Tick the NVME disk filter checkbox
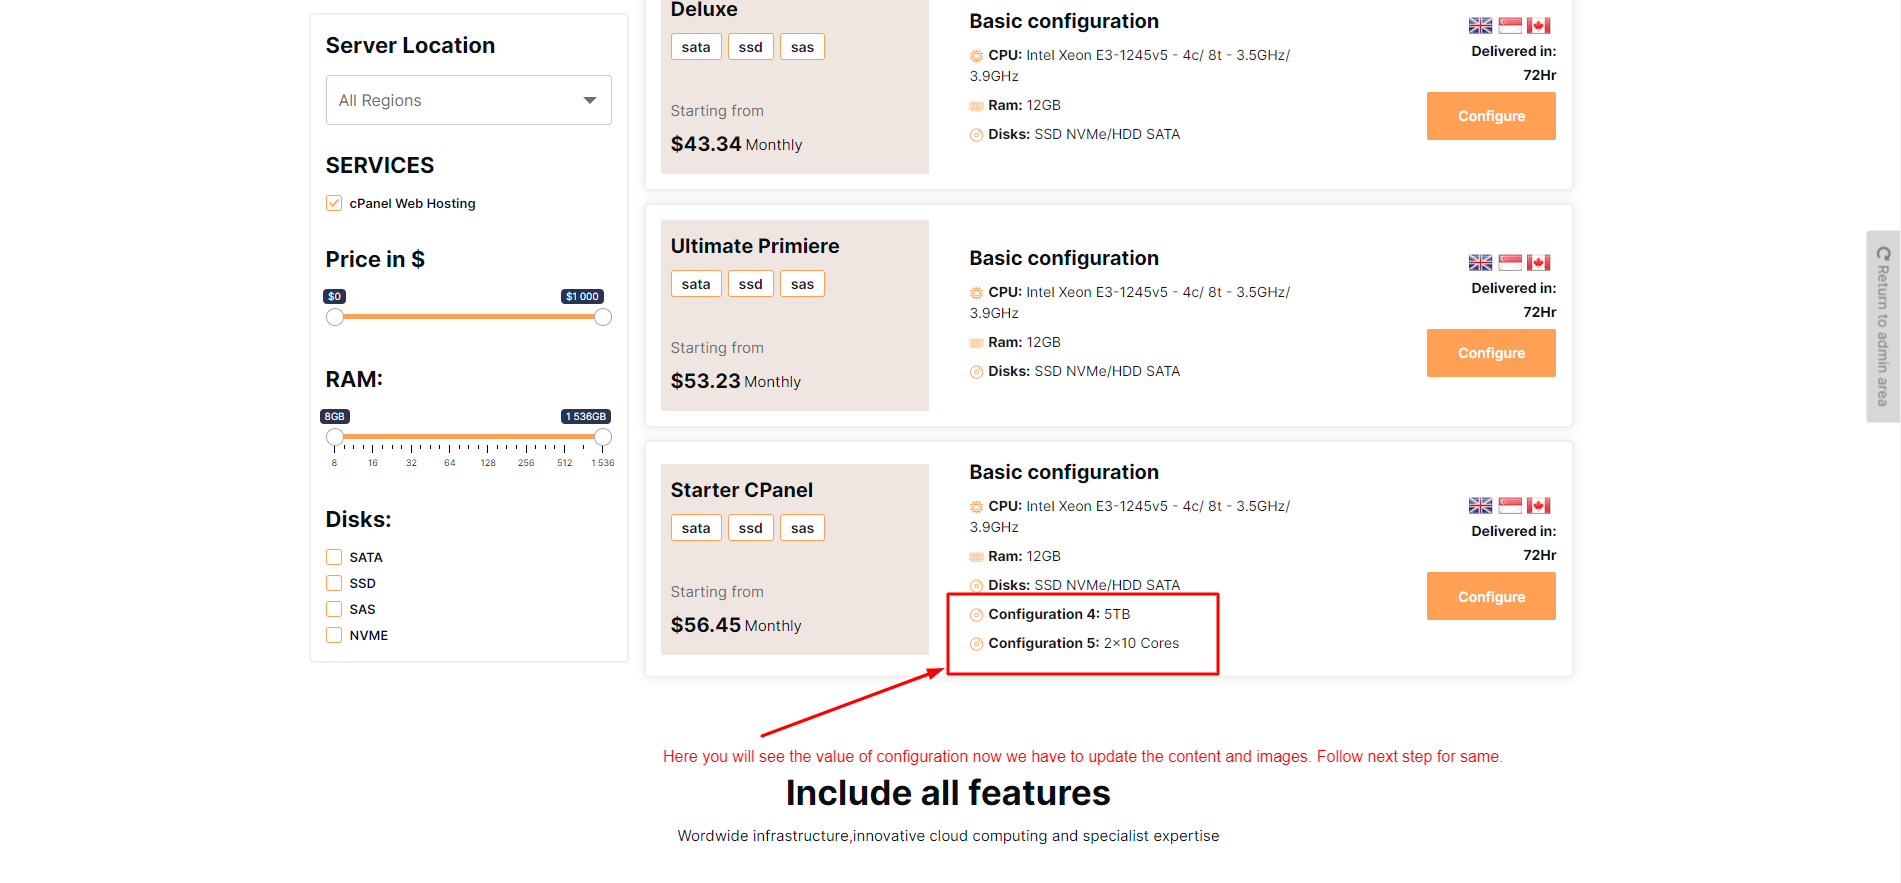Image resolution: width=1901 pixels, height=883 pixels. click(x=334, y=635)
